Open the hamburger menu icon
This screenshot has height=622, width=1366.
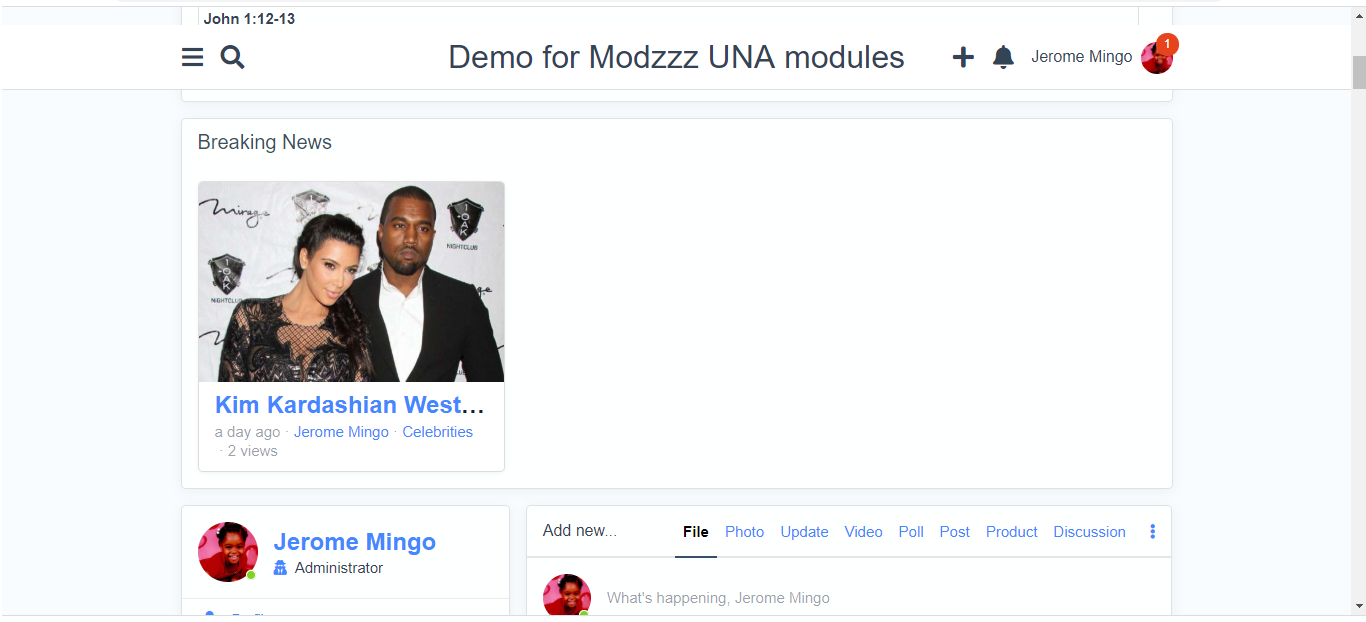pos(192,57)
